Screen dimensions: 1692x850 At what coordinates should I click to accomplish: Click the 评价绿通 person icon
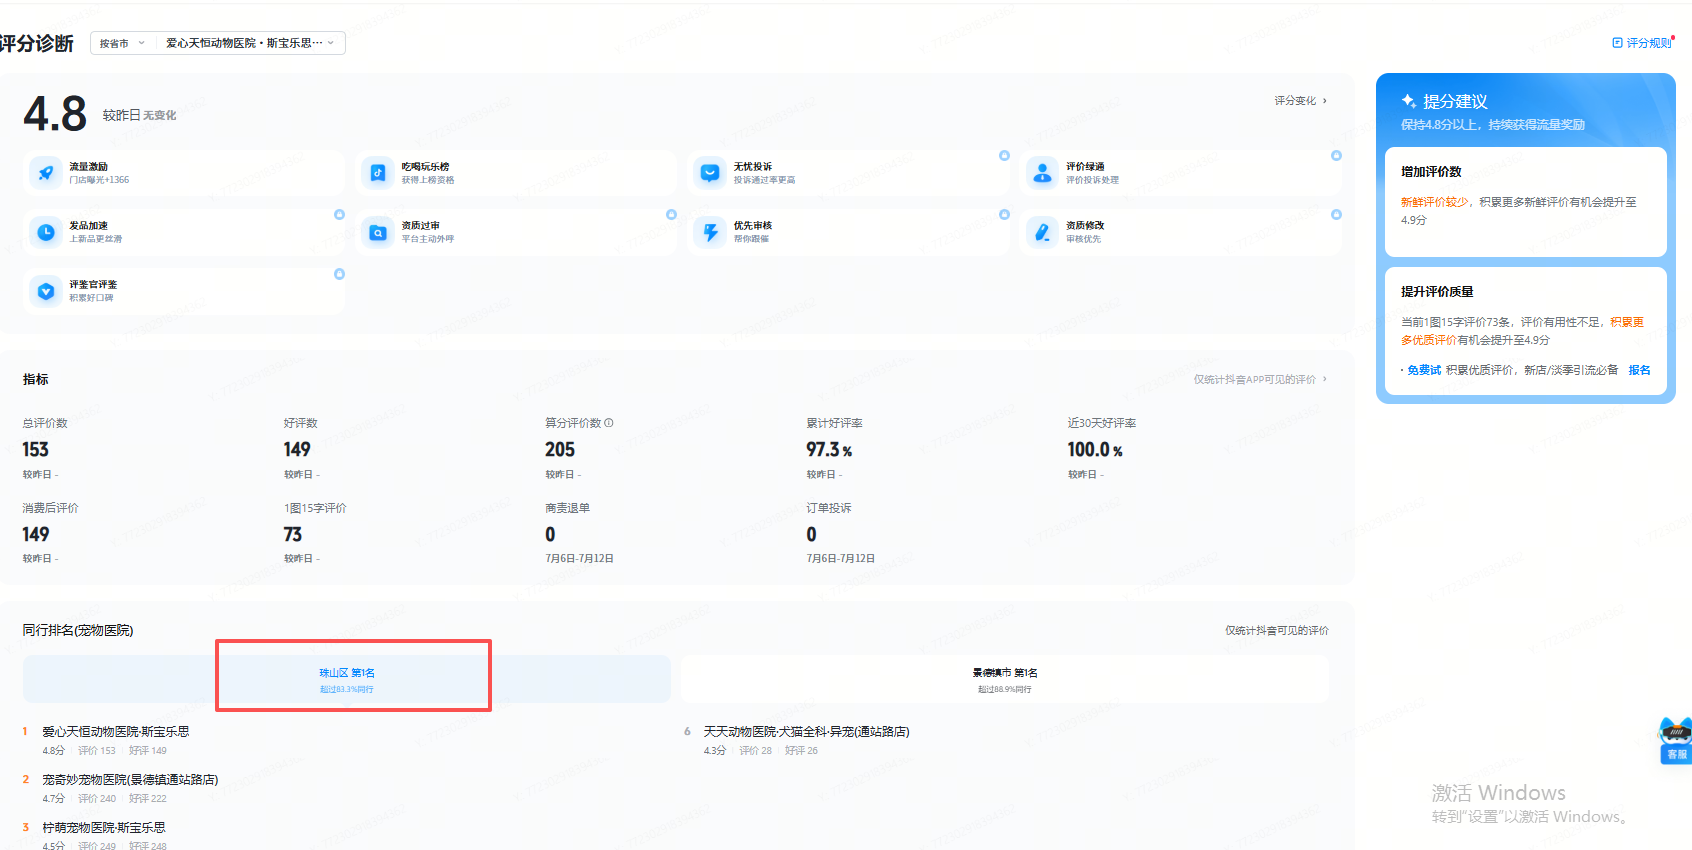tap(1042, 173)
